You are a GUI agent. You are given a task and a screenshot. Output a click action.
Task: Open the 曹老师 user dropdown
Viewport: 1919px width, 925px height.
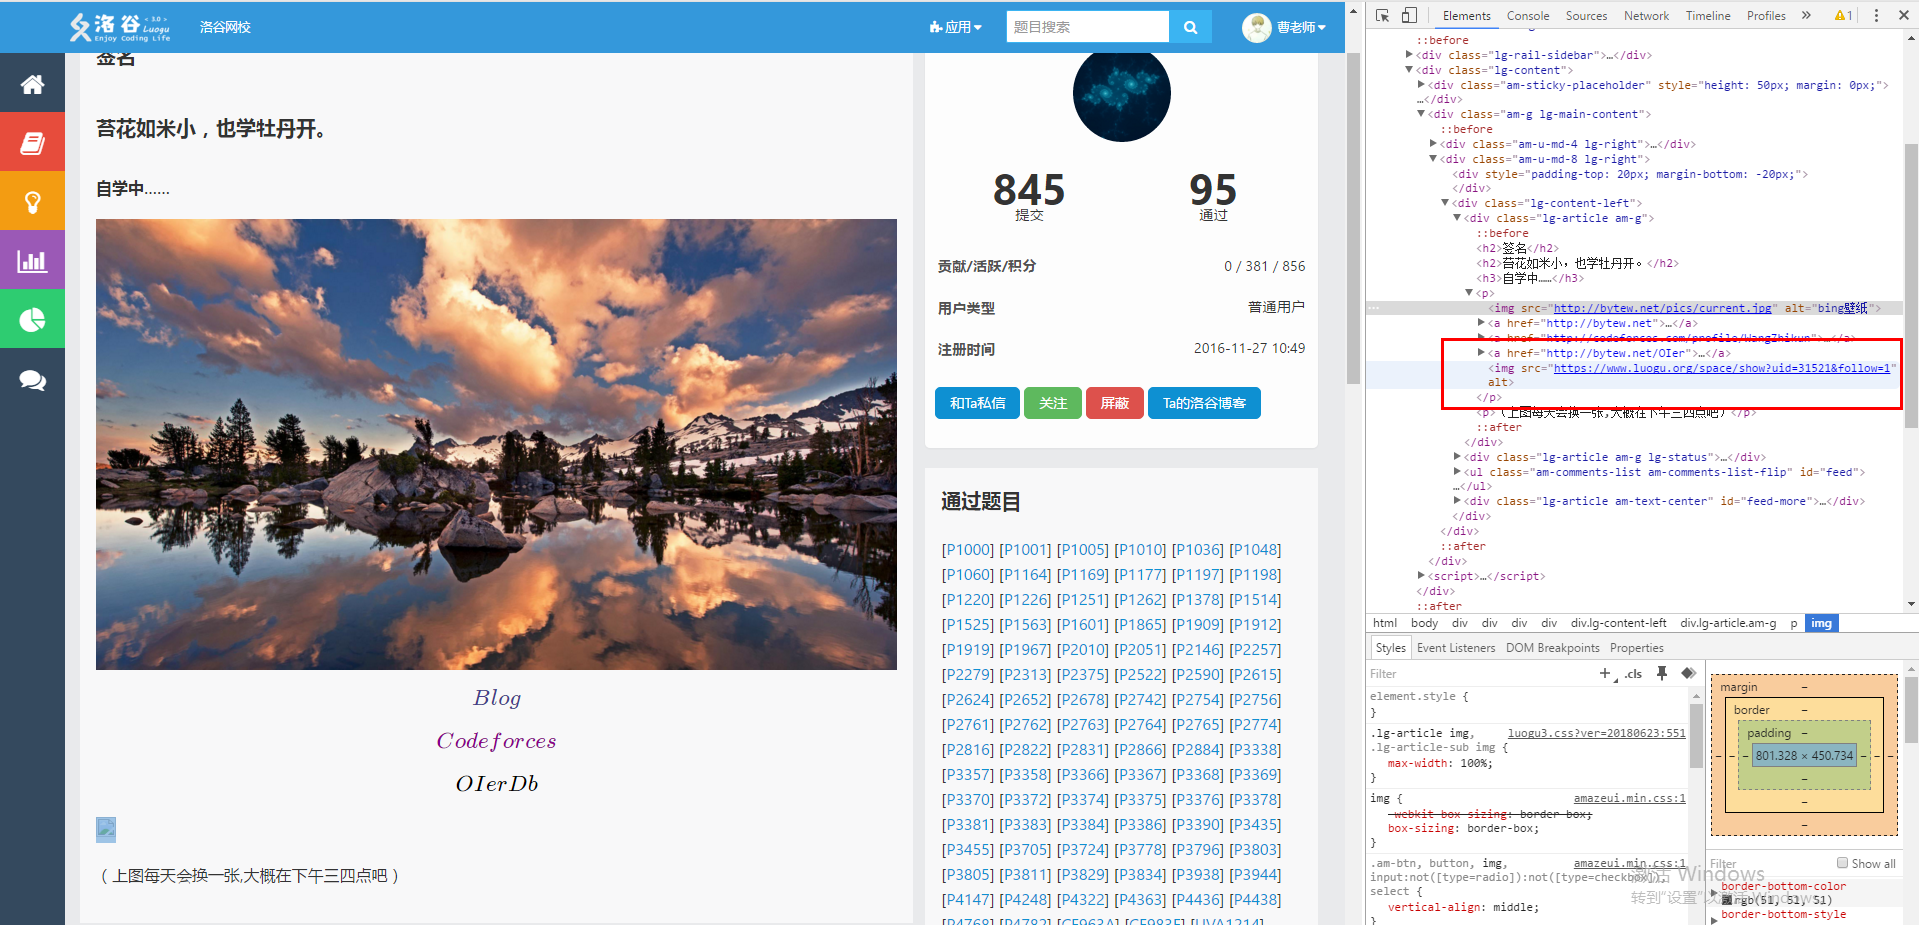[1301, 27]
